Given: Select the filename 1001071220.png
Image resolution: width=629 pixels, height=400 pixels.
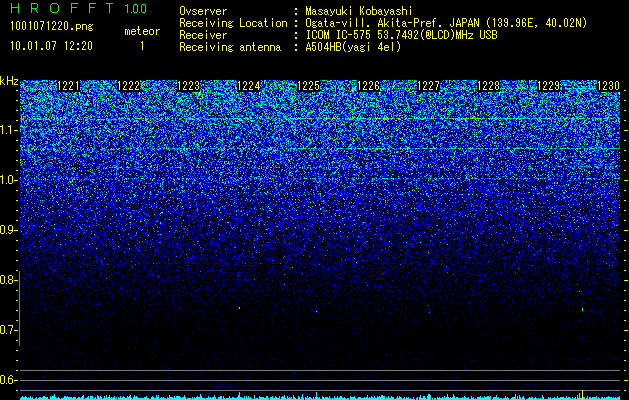Looking at the screenshot, I should click(51, 27).
